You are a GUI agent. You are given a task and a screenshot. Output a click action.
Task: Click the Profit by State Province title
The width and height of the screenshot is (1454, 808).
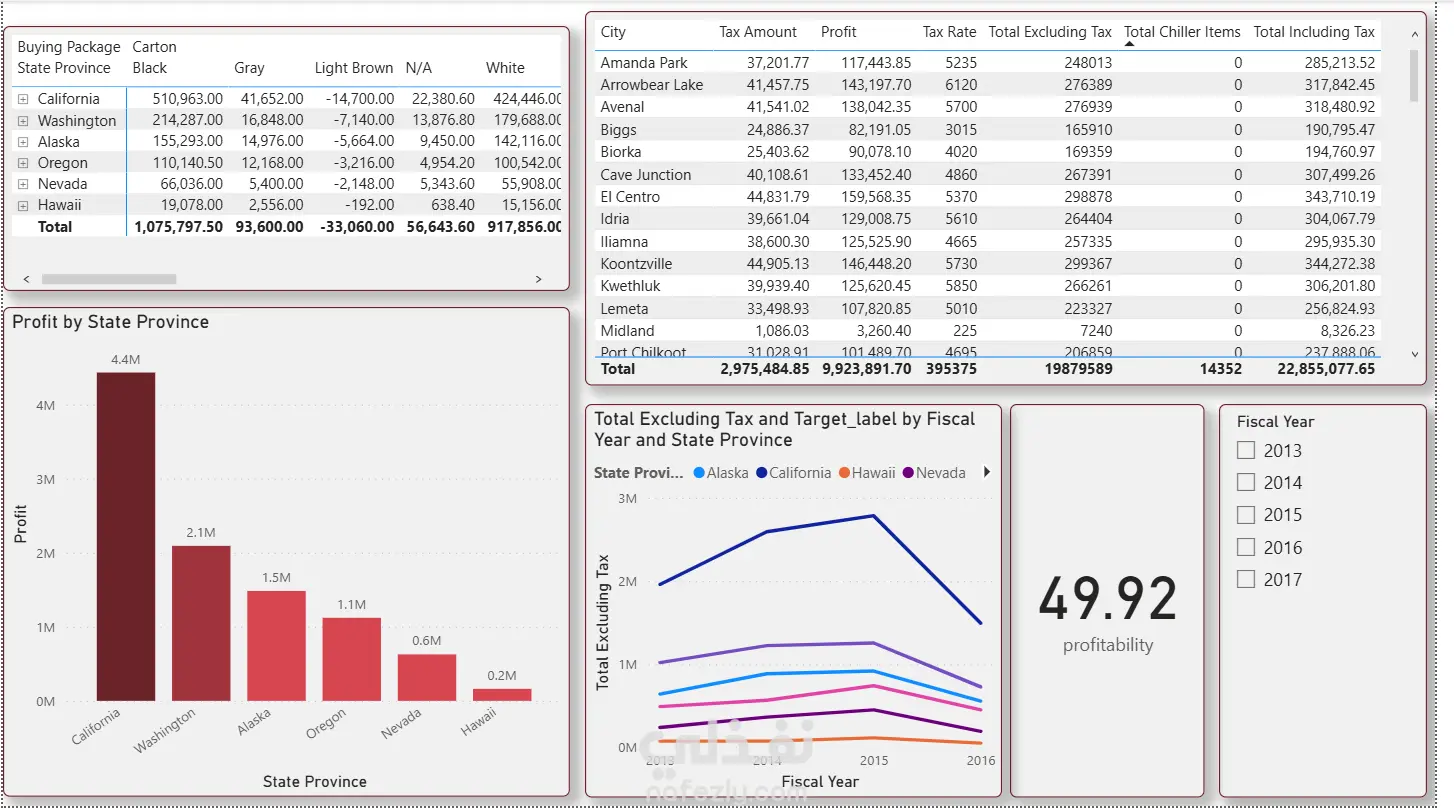tap(111, 322)
